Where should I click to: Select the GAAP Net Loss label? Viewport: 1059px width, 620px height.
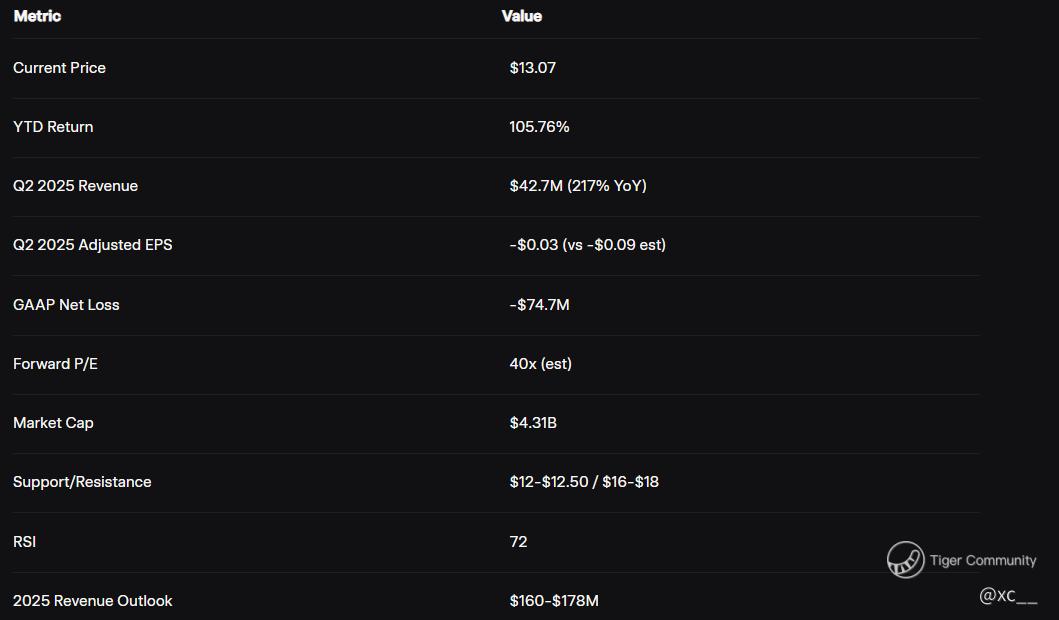point(66,305)
